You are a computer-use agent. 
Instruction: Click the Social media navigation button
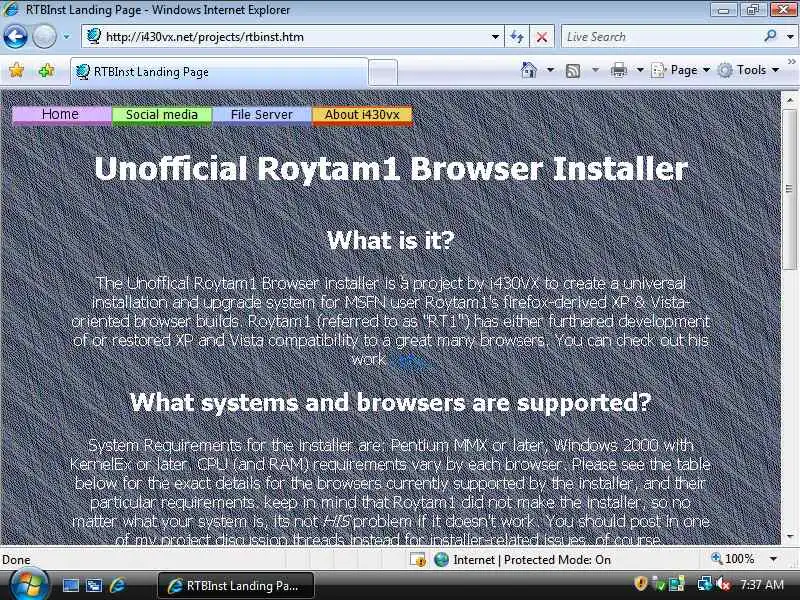pos(162,115)
